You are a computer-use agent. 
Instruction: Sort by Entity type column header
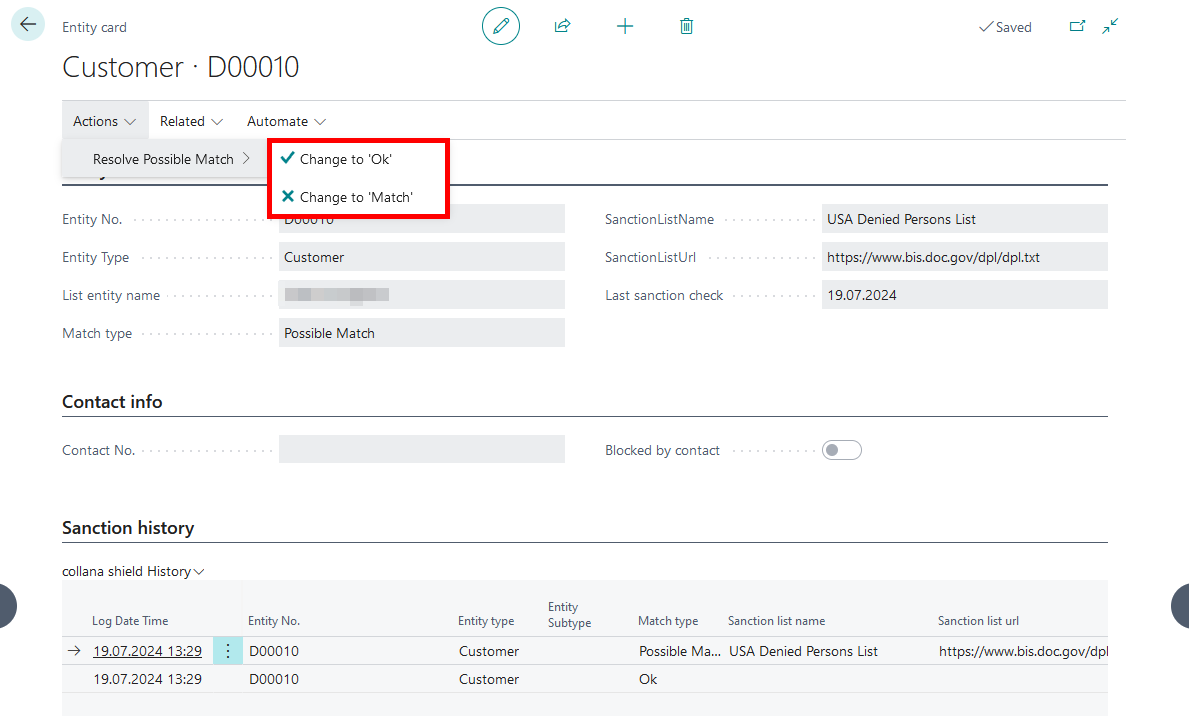click(x=486, y=620)
